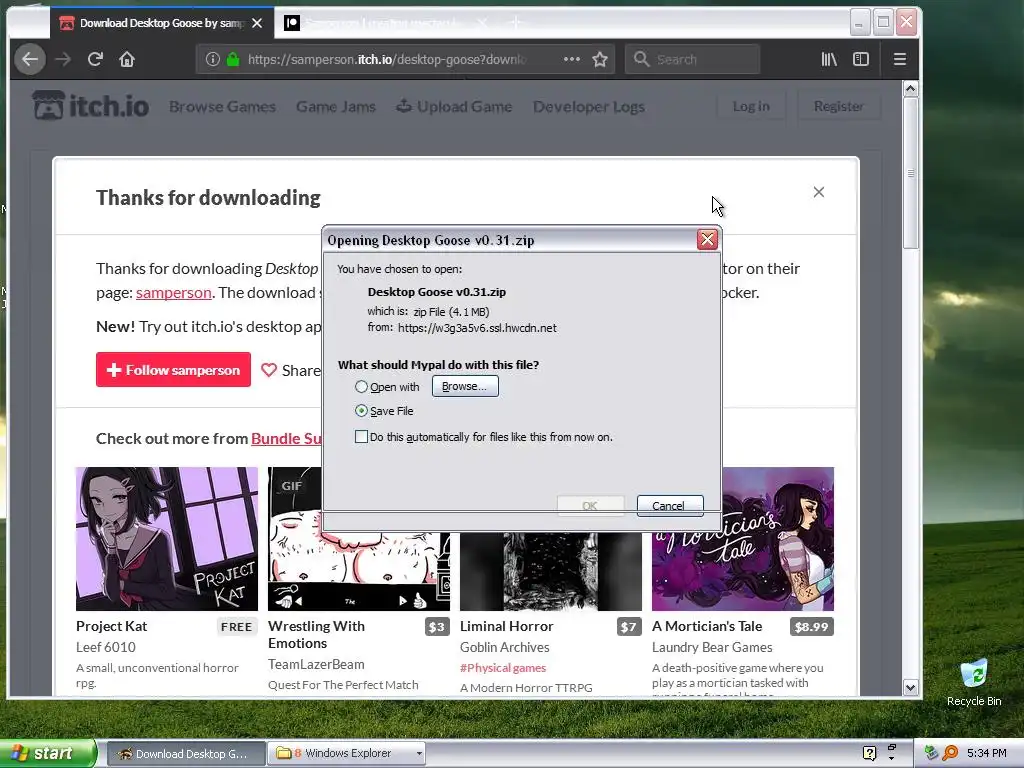Click the #Physical games tag
1024x768 pixels.
503,667
